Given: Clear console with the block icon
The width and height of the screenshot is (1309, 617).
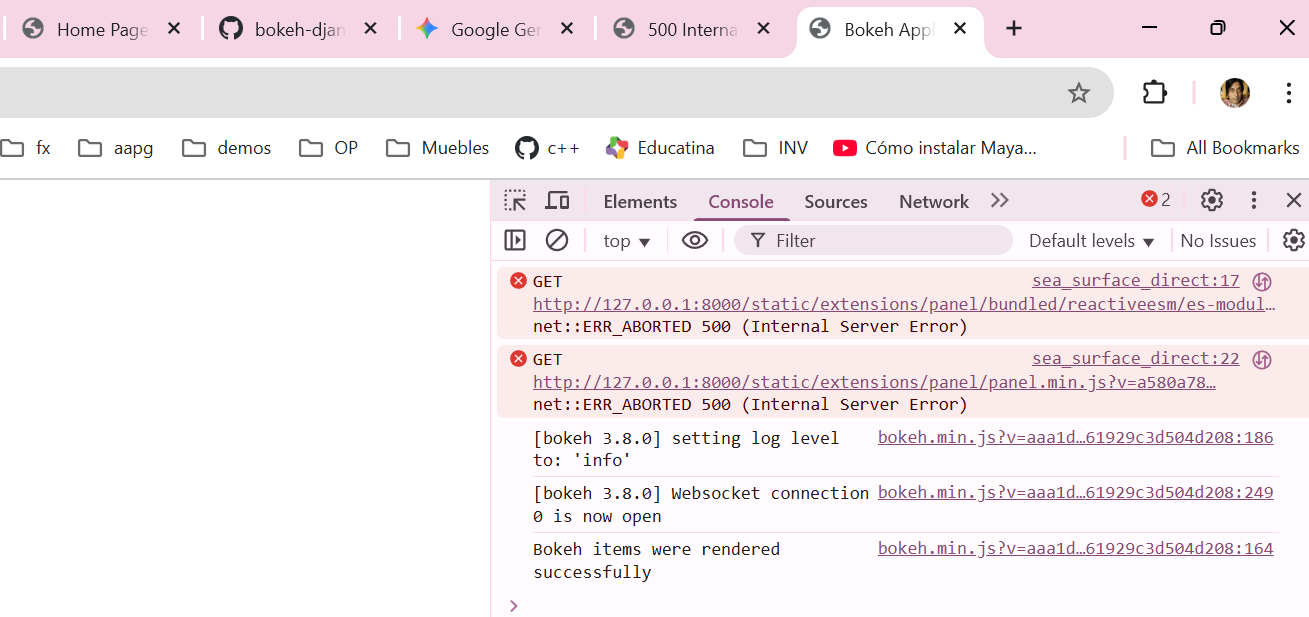Looking at the screenshot, I should [x=557, y=240].
